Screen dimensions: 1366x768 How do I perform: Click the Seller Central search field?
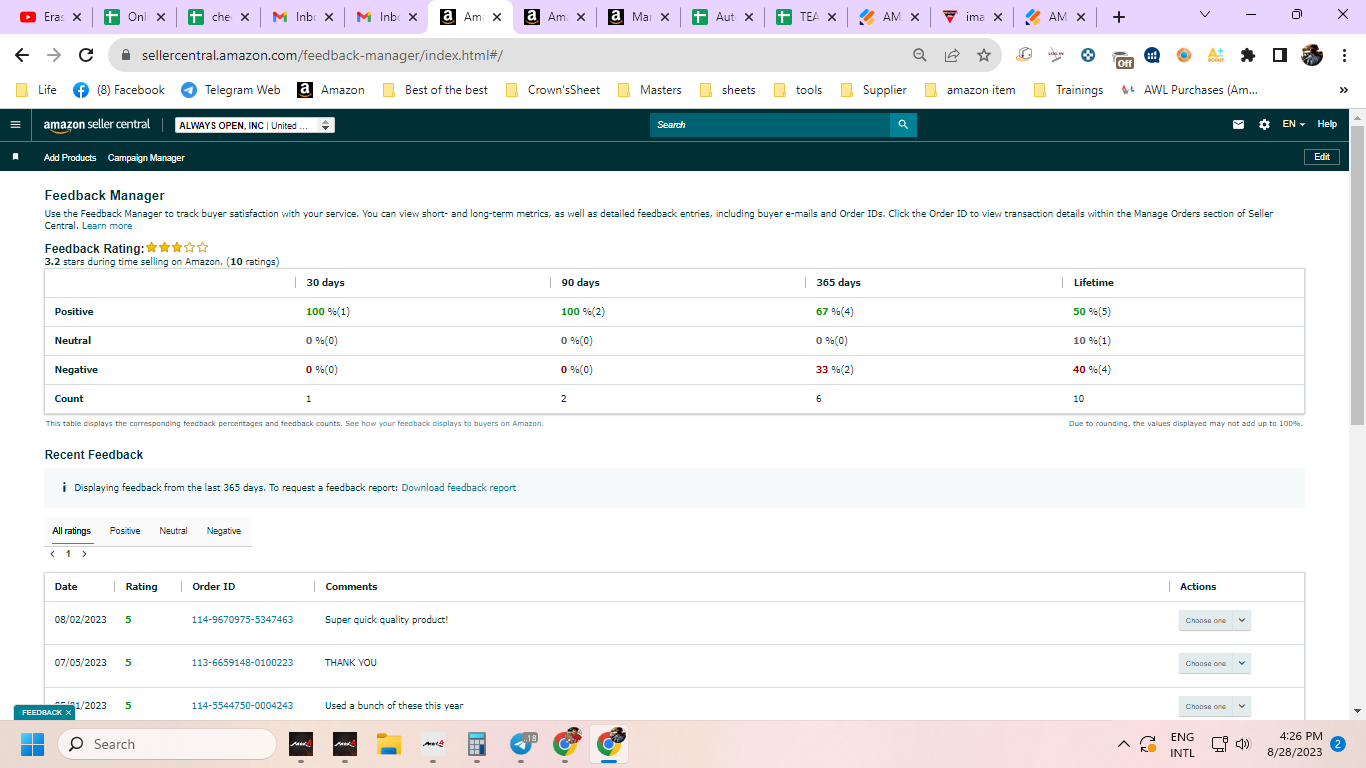pos(770,125)
